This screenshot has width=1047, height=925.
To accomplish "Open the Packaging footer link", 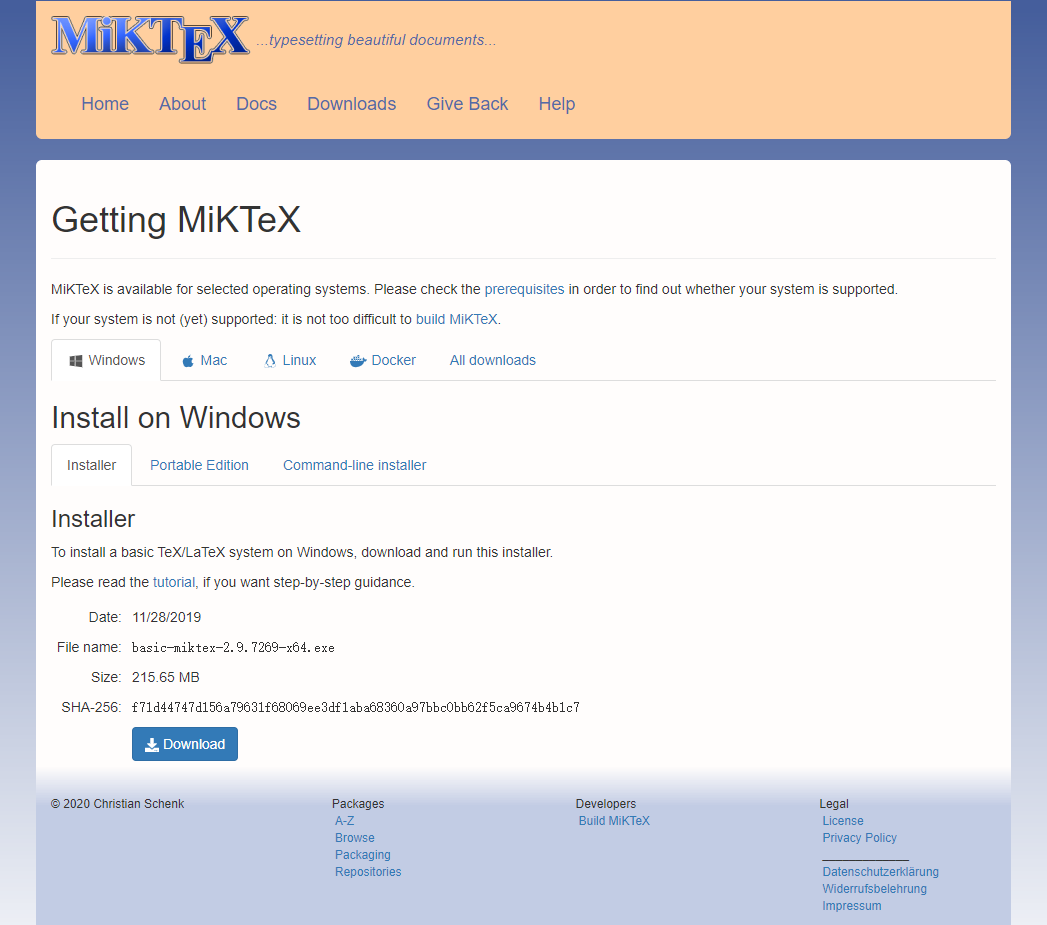I will point(363,855).
